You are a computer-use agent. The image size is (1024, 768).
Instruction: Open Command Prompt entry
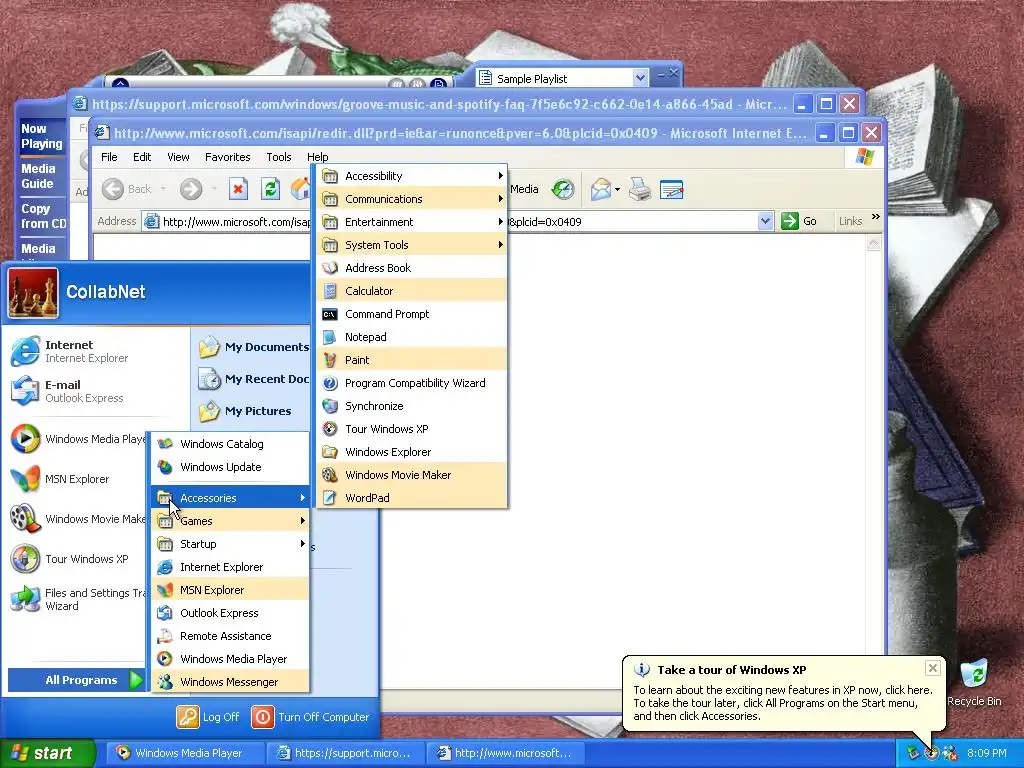click(x=411, y=314)
